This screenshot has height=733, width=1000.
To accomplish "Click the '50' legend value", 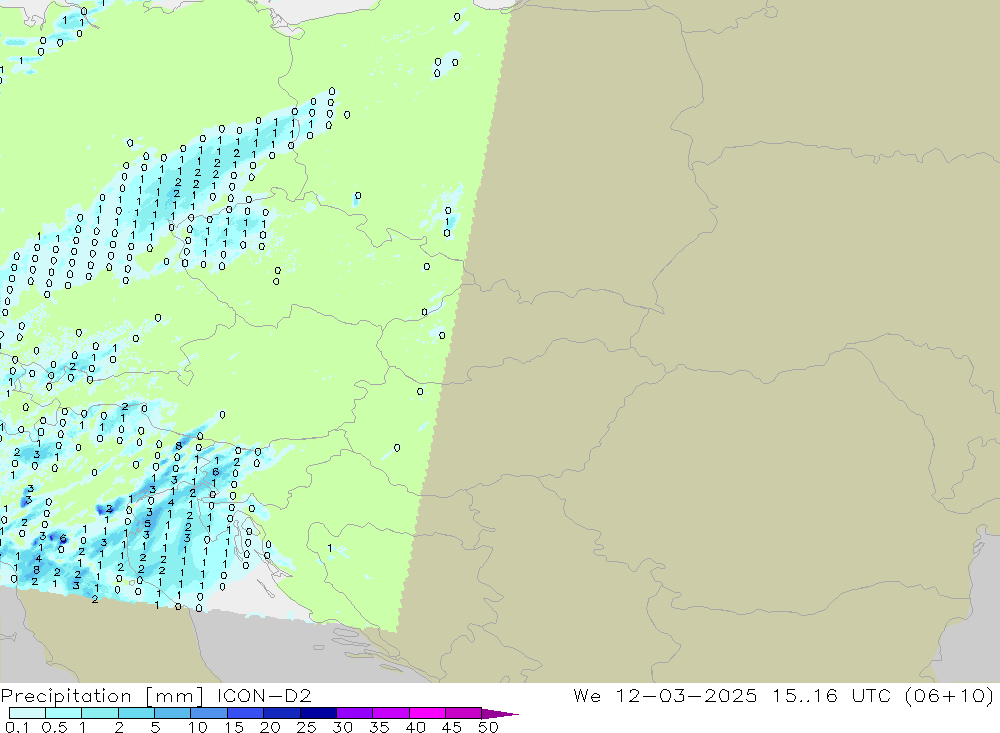I will pos(488,727).
